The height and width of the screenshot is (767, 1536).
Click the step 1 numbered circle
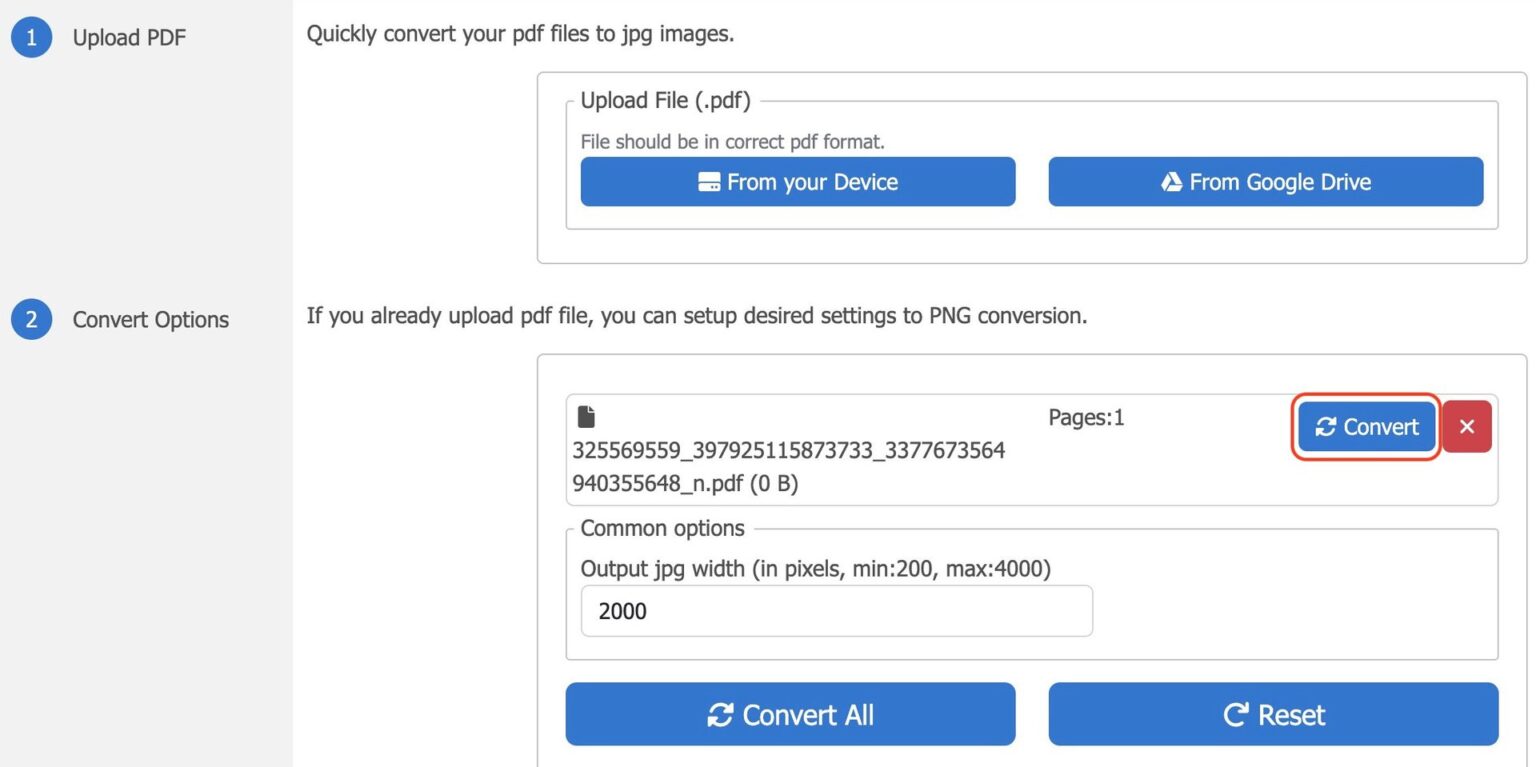[31, 38]
